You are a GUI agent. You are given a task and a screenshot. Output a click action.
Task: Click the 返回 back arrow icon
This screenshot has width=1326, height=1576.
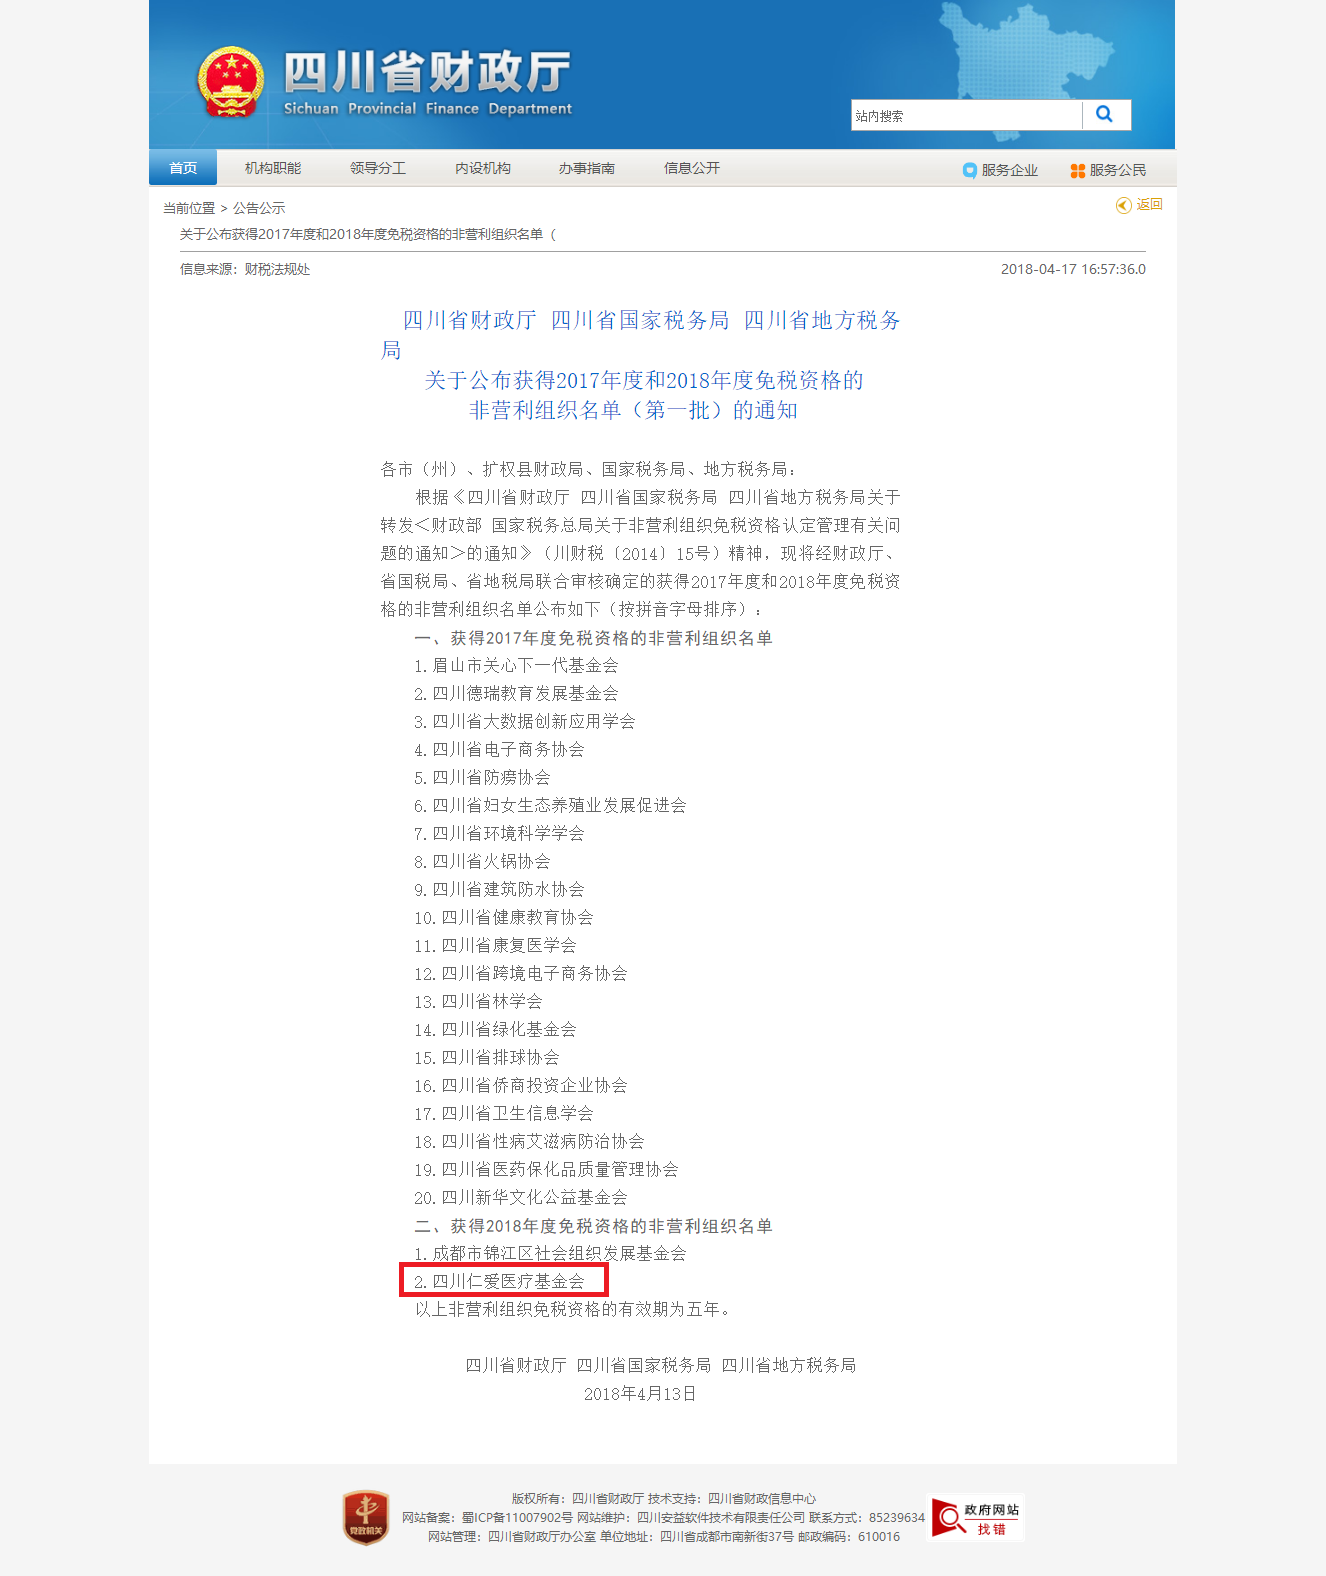click(1124, 205)
